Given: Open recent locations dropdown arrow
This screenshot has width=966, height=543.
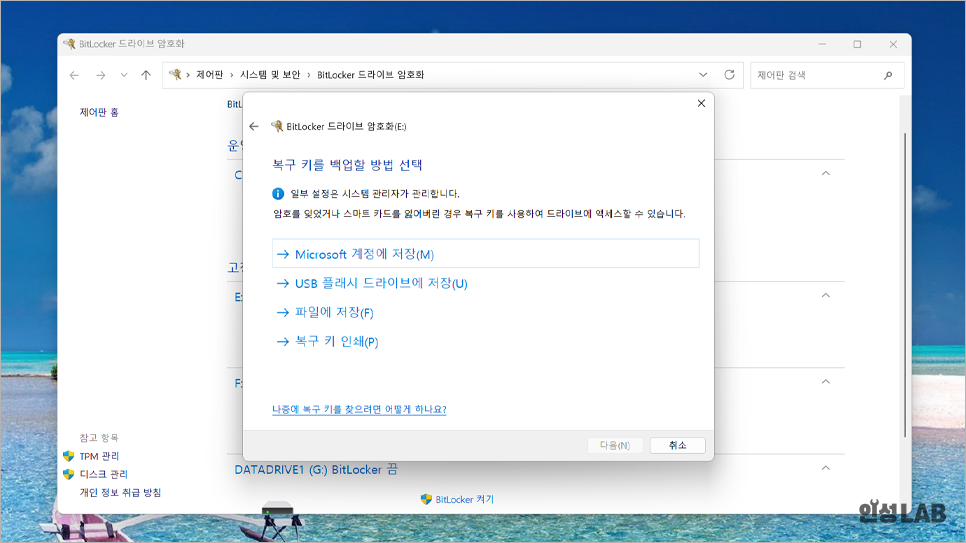Looking at the screenshot, I should [x=124, y=75].
